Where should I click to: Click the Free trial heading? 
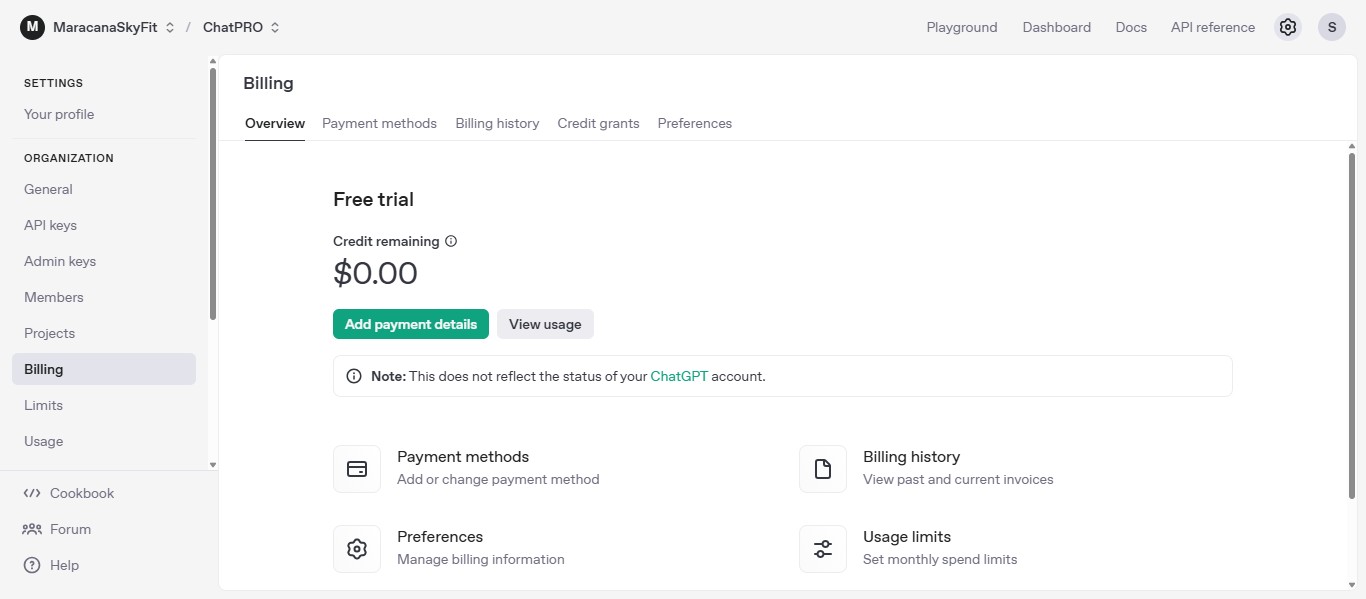373,199
